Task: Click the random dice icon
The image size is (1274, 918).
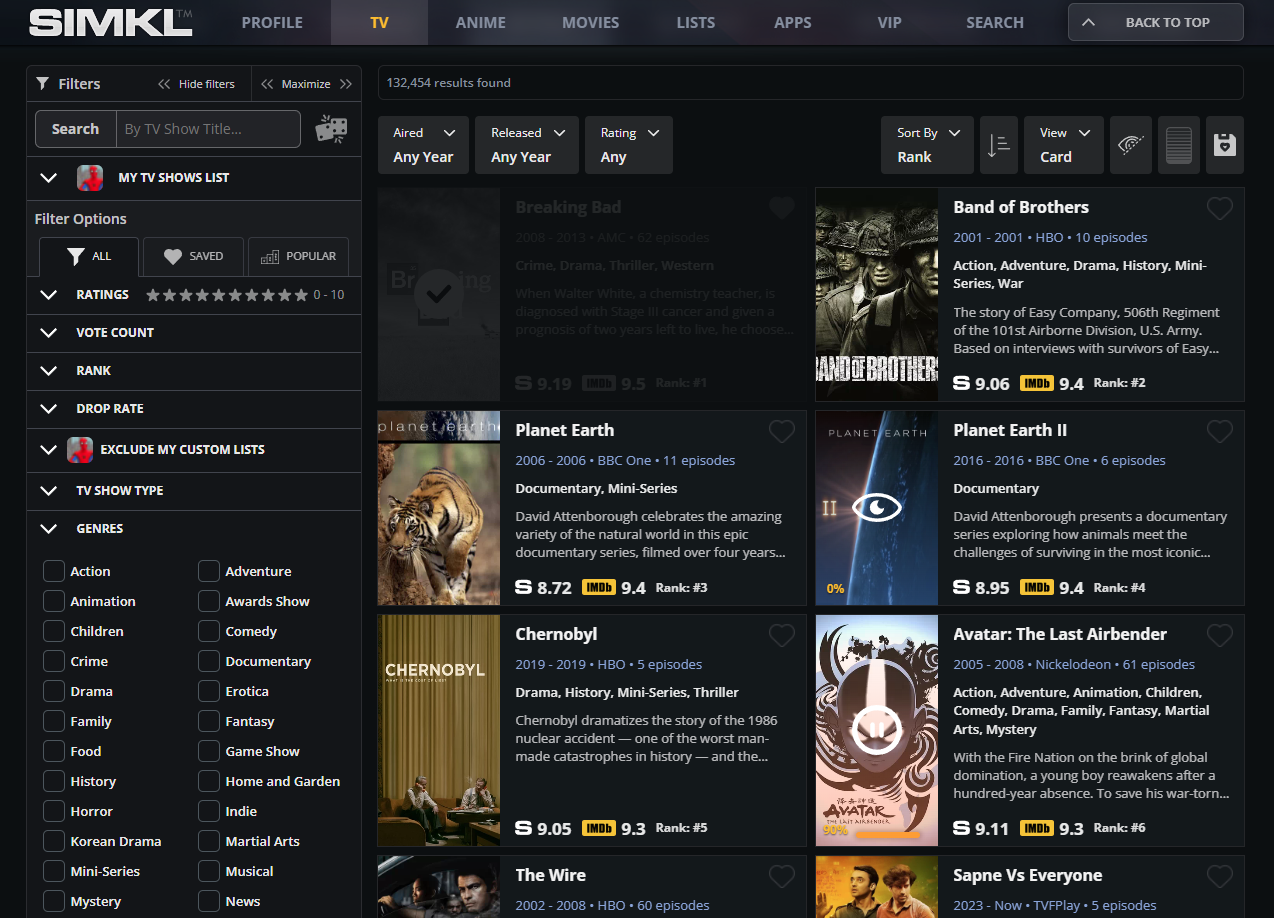Action: (x=331, y=129)
